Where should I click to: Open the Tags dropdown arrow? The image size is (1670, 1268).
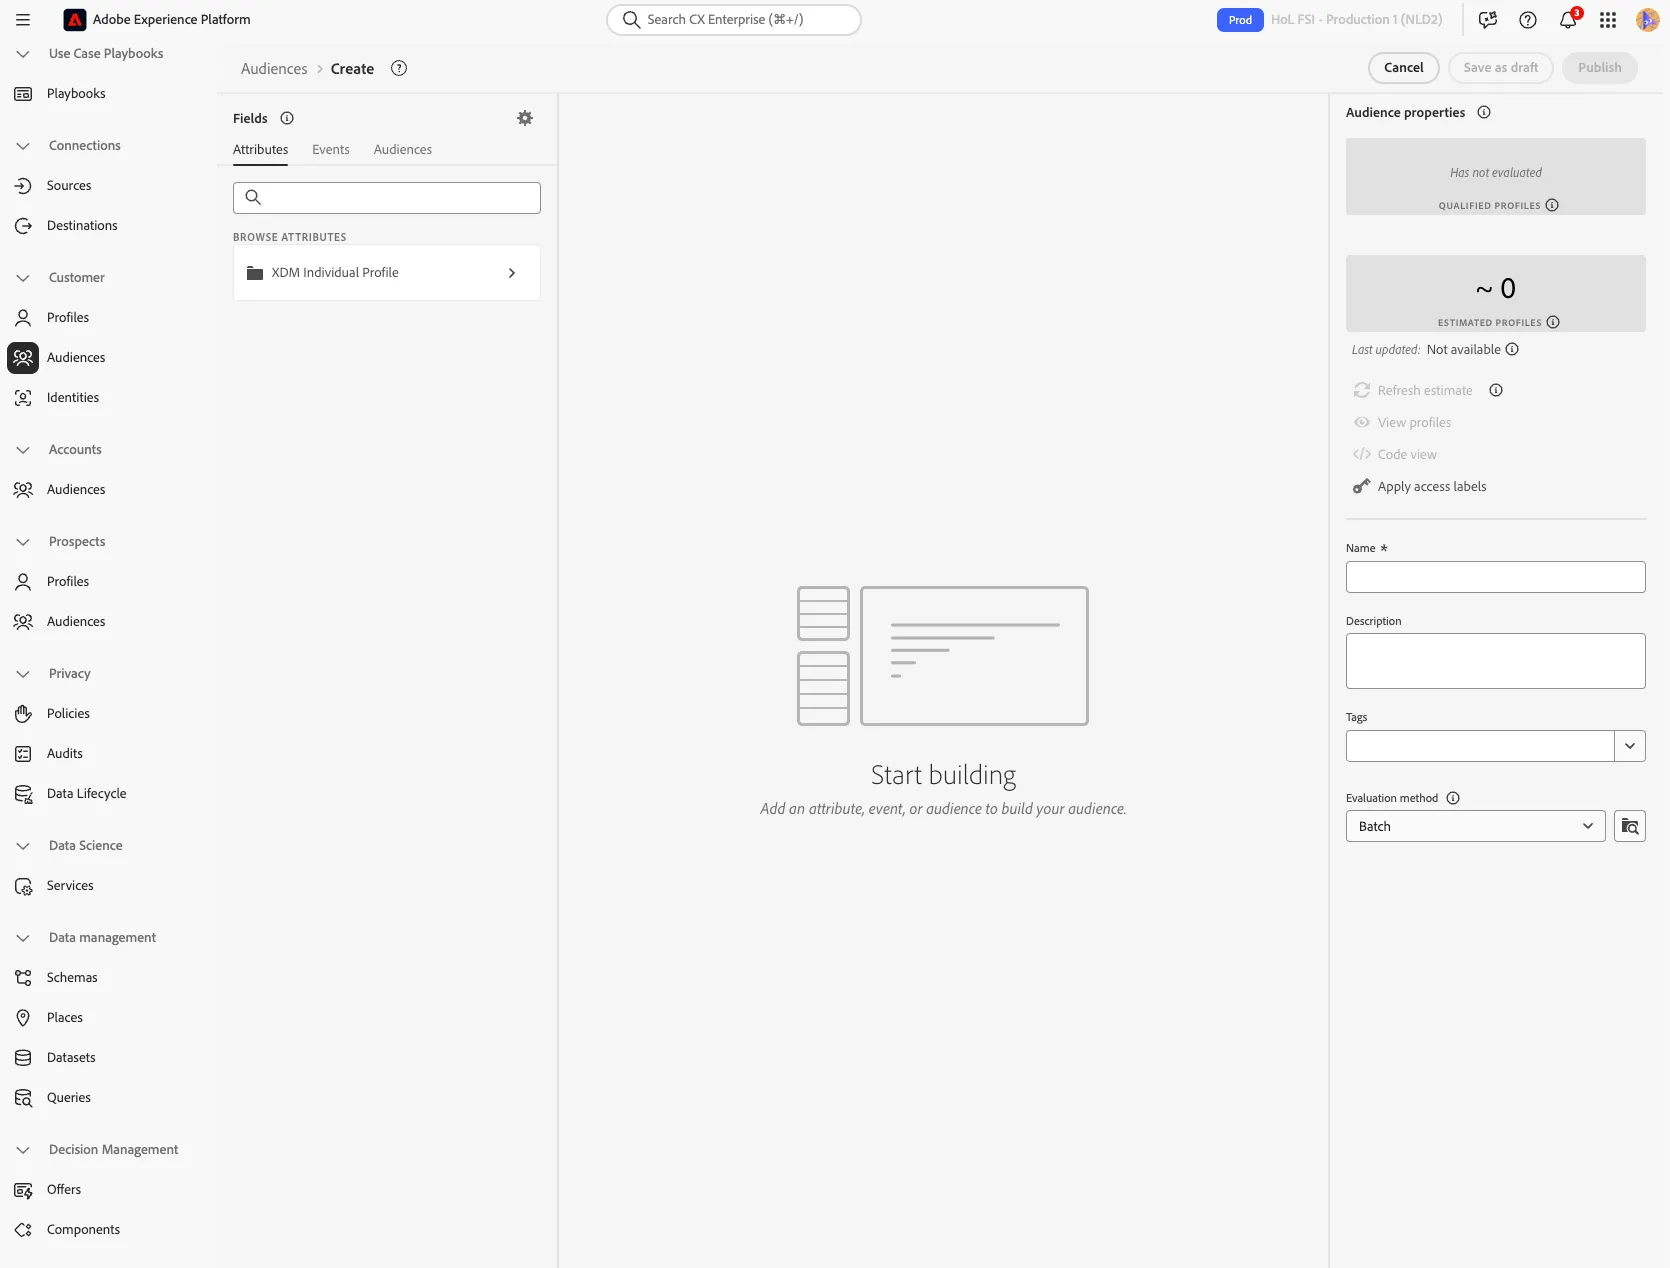[1630, 746]
